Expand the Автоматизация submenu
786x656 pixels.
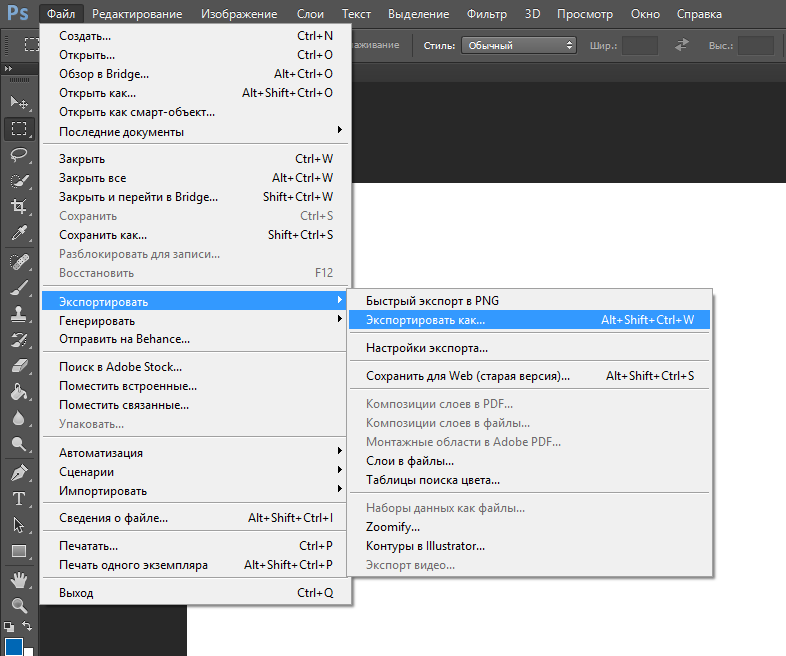pyautogui.click(x=193, y=453)
